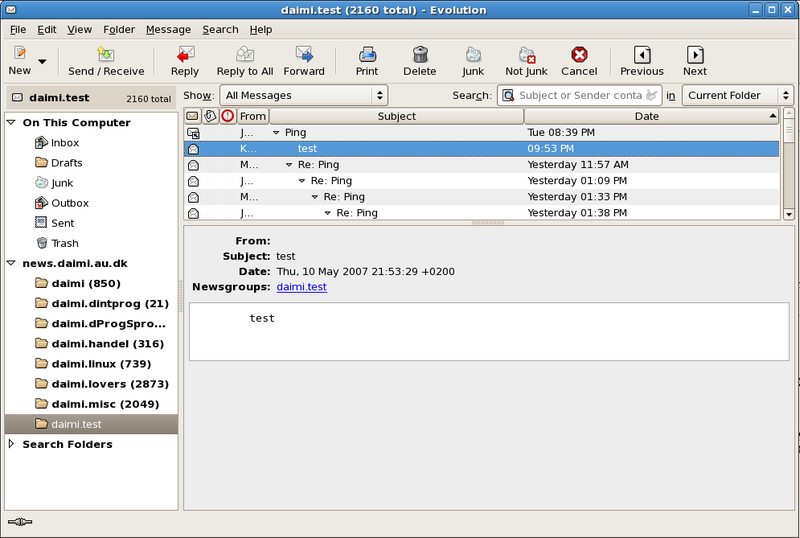Screen dimensions: 800x538
Task: Collapse the Re: Ping thread at 01:09 PM
Action: point(302,181)
